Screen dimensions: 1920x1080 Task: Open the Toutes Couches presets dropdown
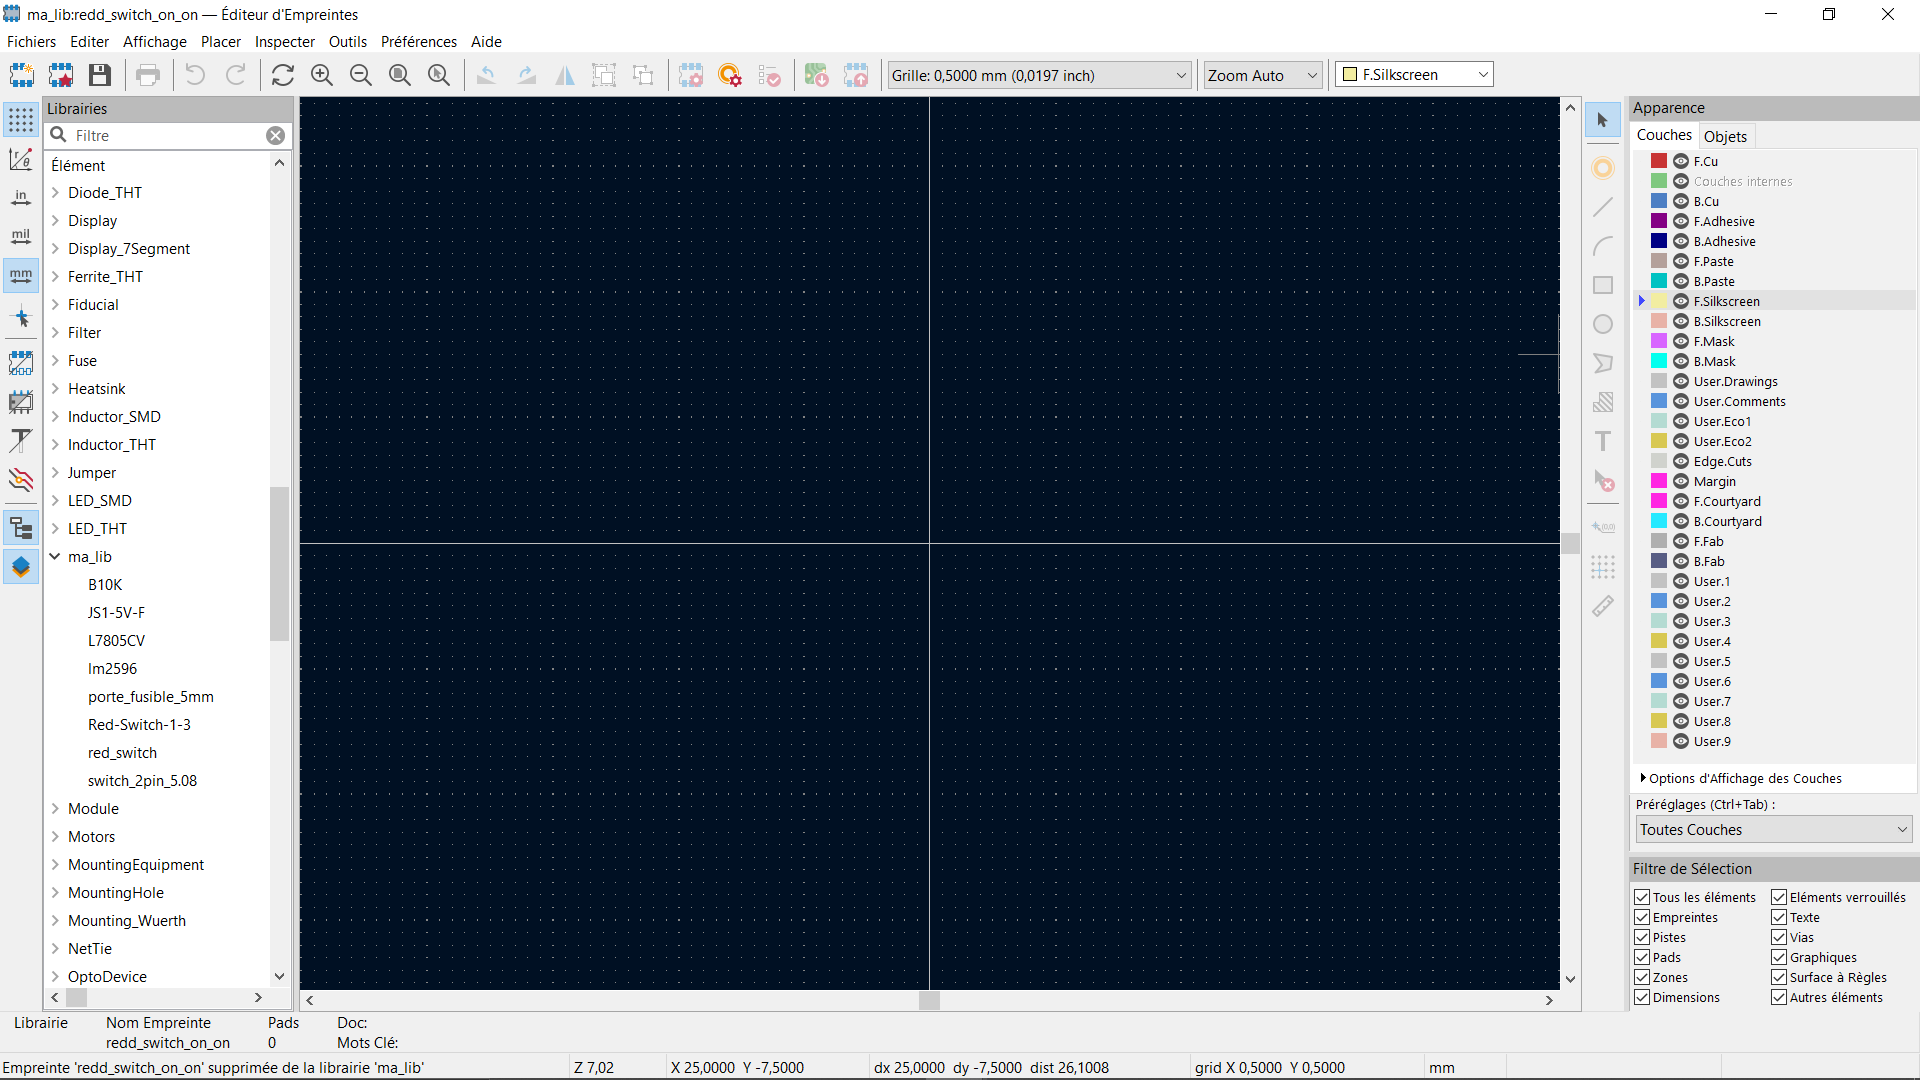tap(1774, 829)
